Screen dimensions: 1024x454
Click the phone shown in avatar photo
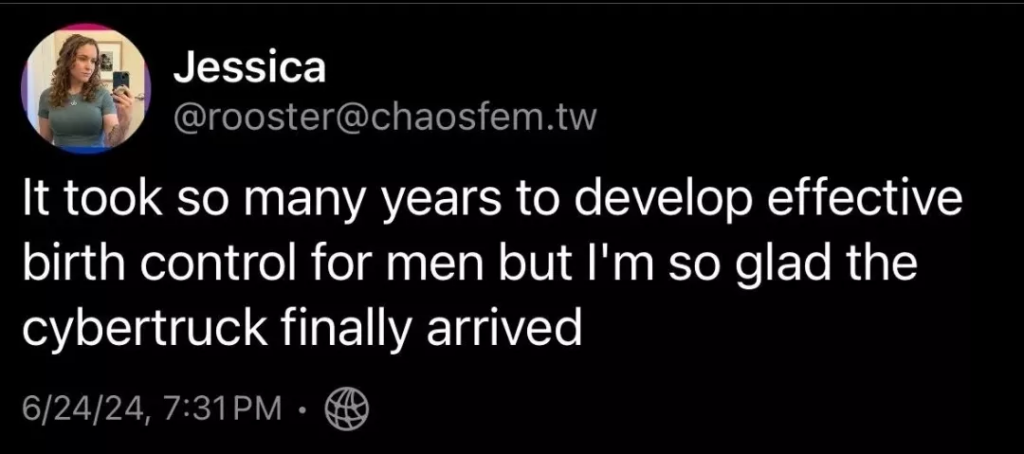(121, 82)
